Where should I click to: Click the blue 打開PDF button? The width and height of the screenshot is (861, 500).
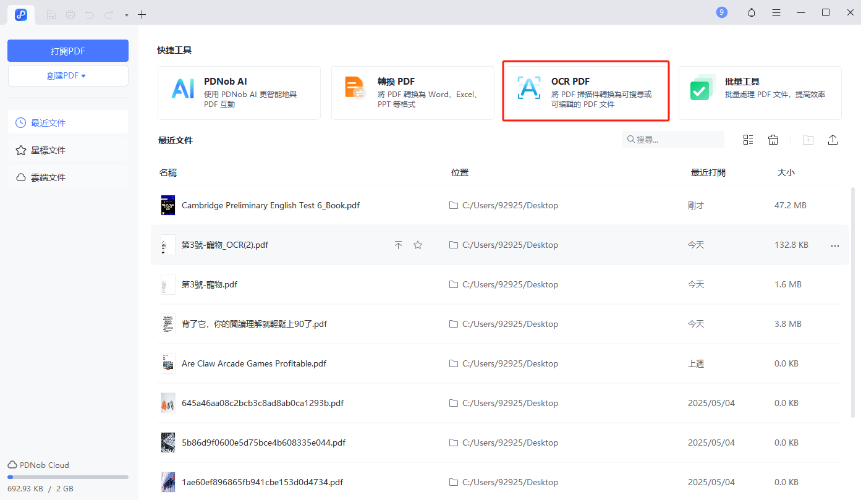coord(68,51)
